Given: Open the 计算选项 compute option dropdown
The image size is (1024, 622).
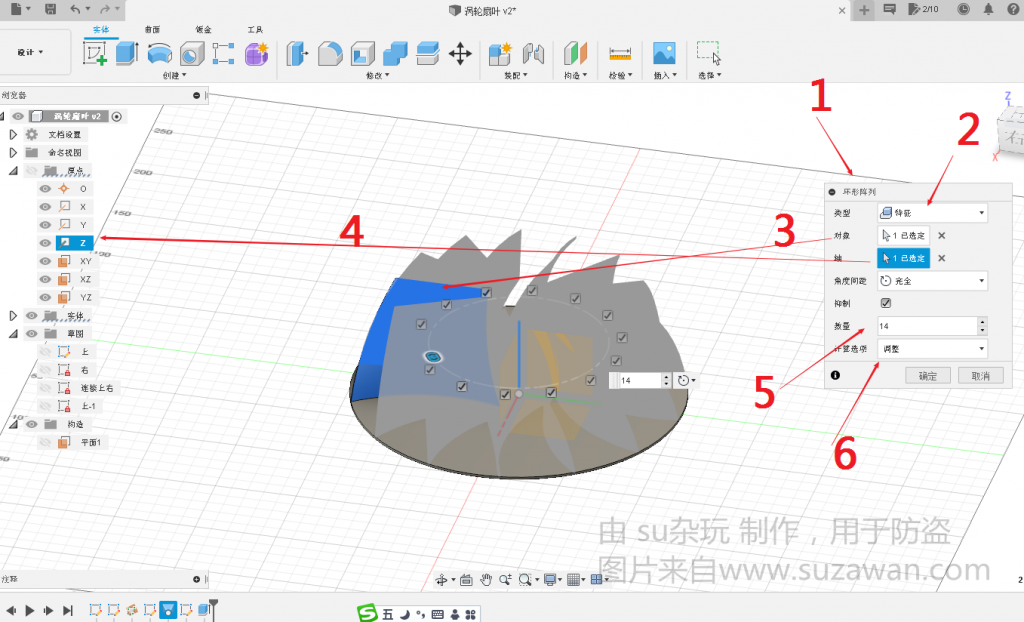Looking at the screenshot, I should pos(933,349).
